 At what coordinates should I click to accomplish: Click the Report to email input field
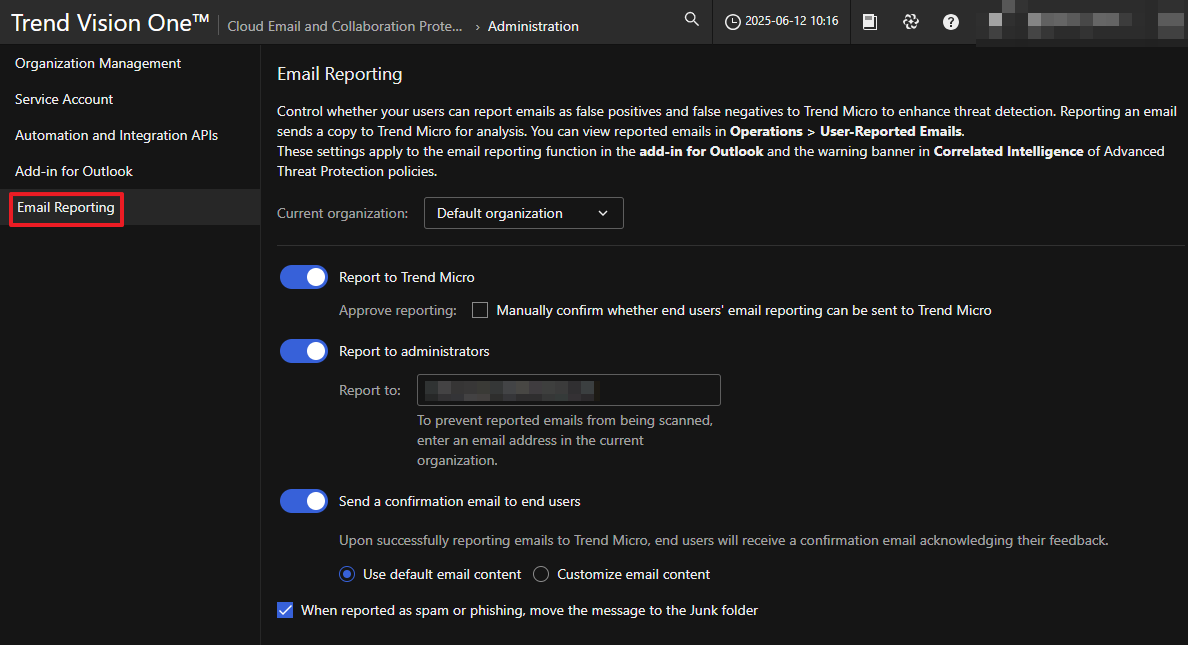[568, 390]
